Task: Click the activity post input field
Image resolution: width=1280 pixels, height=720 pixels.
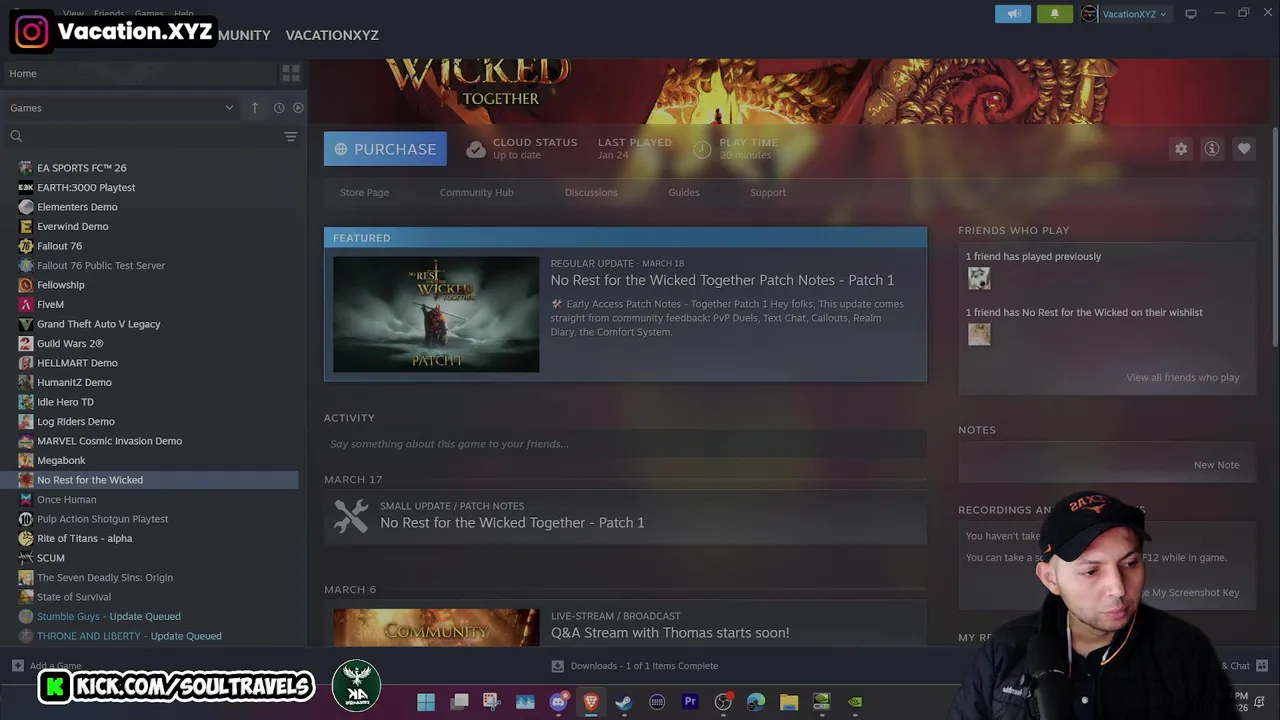Action: (x=625, y=444)
